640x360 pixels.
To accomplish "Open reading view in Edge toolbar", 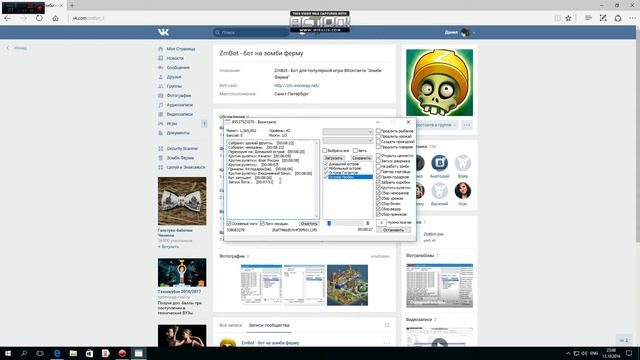I will 558,18.
